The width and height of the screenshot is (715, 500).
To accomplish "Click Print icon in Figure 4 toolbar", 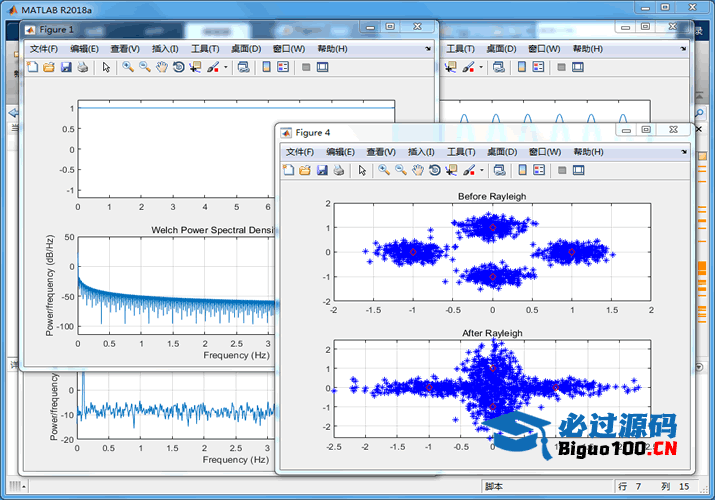I will (x=339, y=170).
